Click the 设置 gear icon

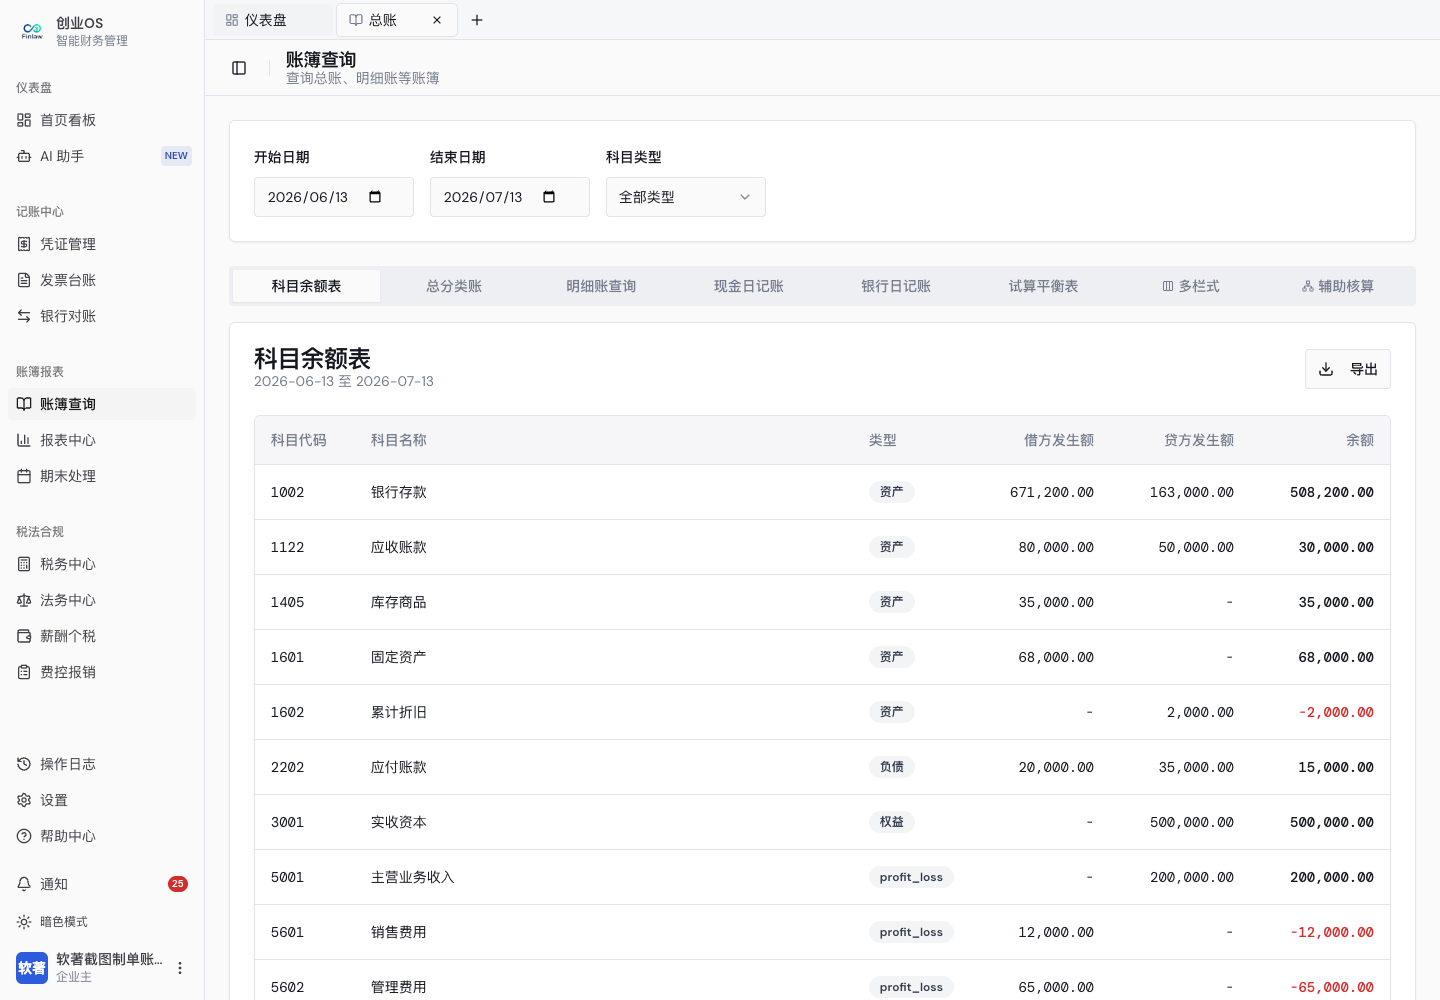pyautogui.click(x=24, y=800)
